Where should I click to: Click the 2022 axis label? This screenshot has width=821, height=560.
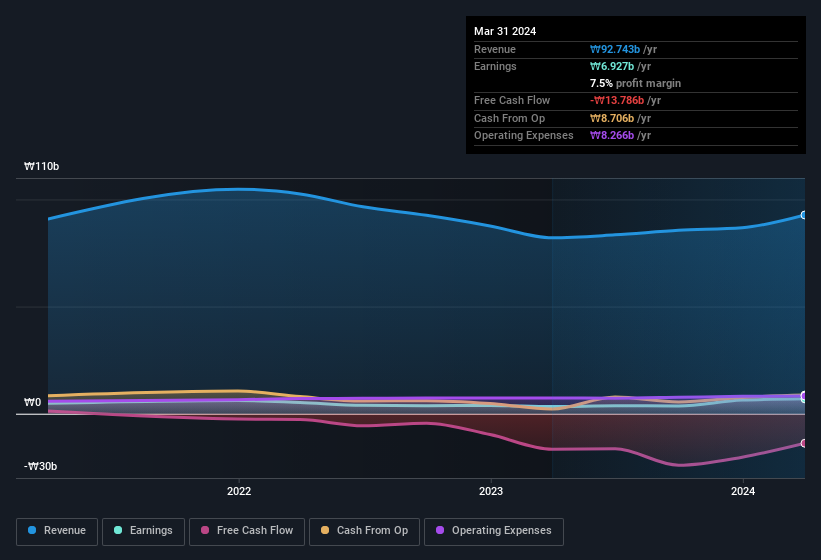coord(239,491)
